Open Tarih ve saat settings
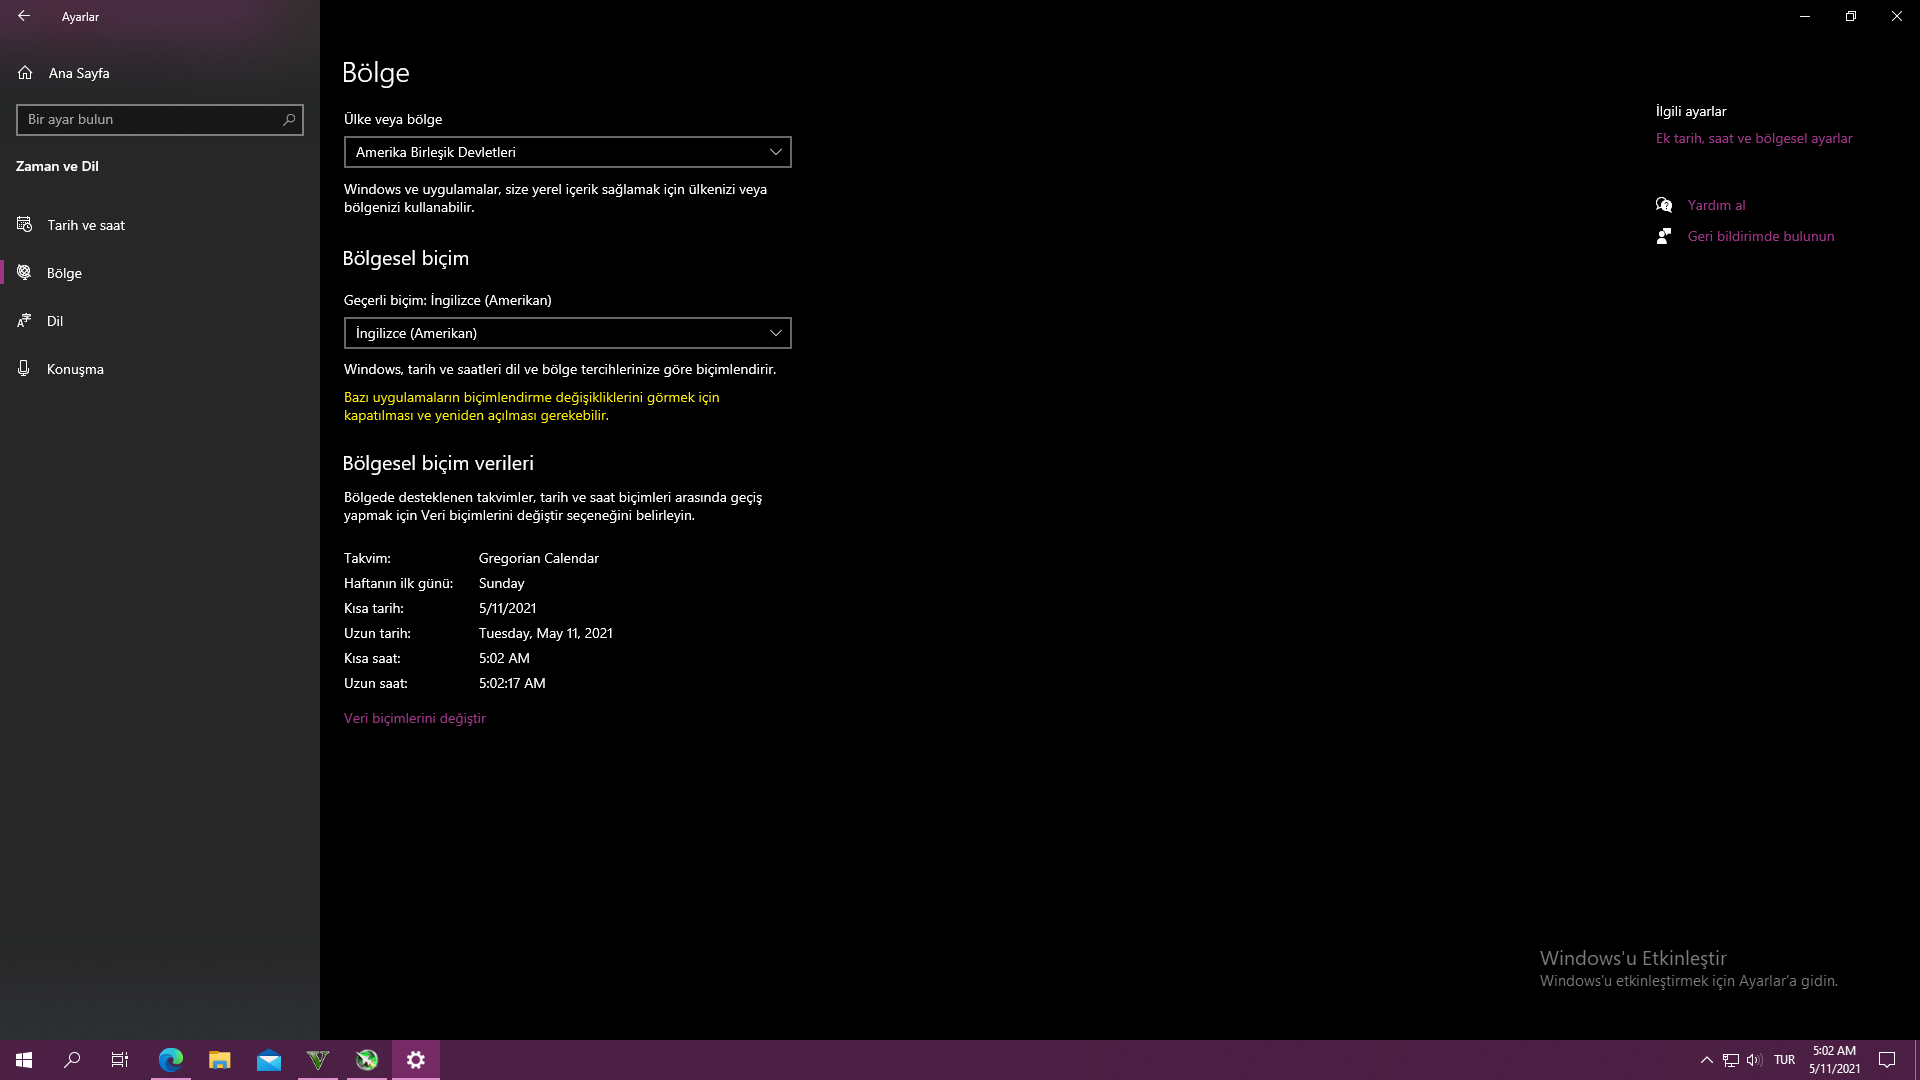 pyautogui.click(x=86, y=225)
